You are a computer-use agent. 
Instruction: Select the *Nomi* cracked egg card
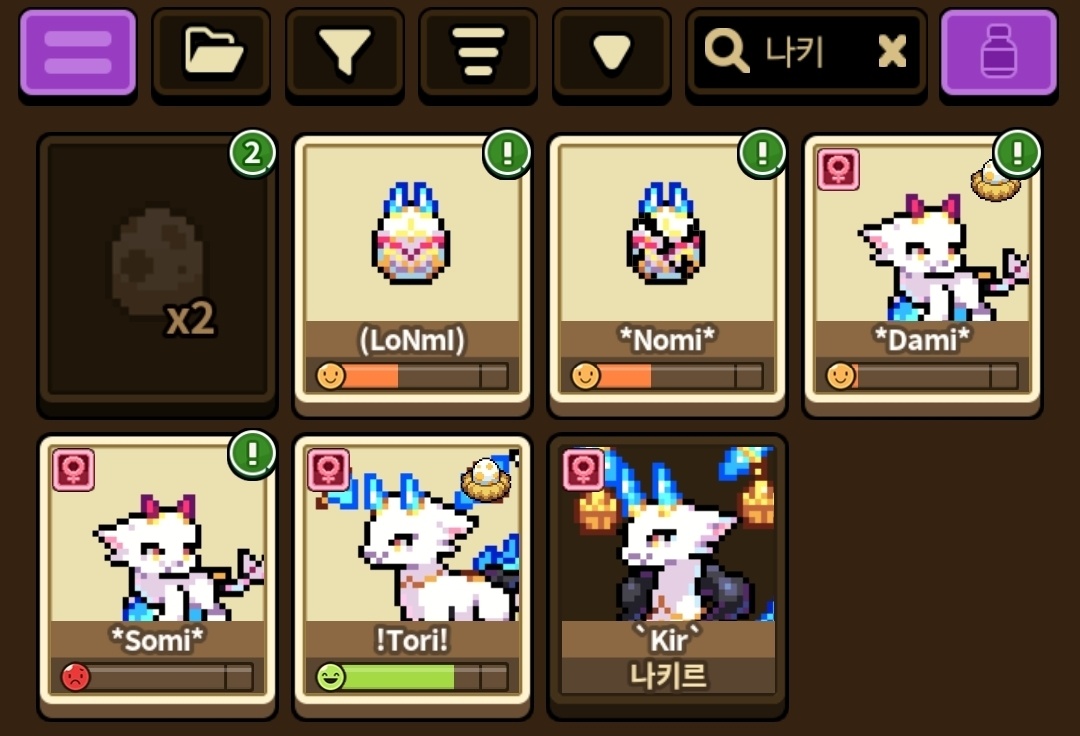click(x=667, y=275)
